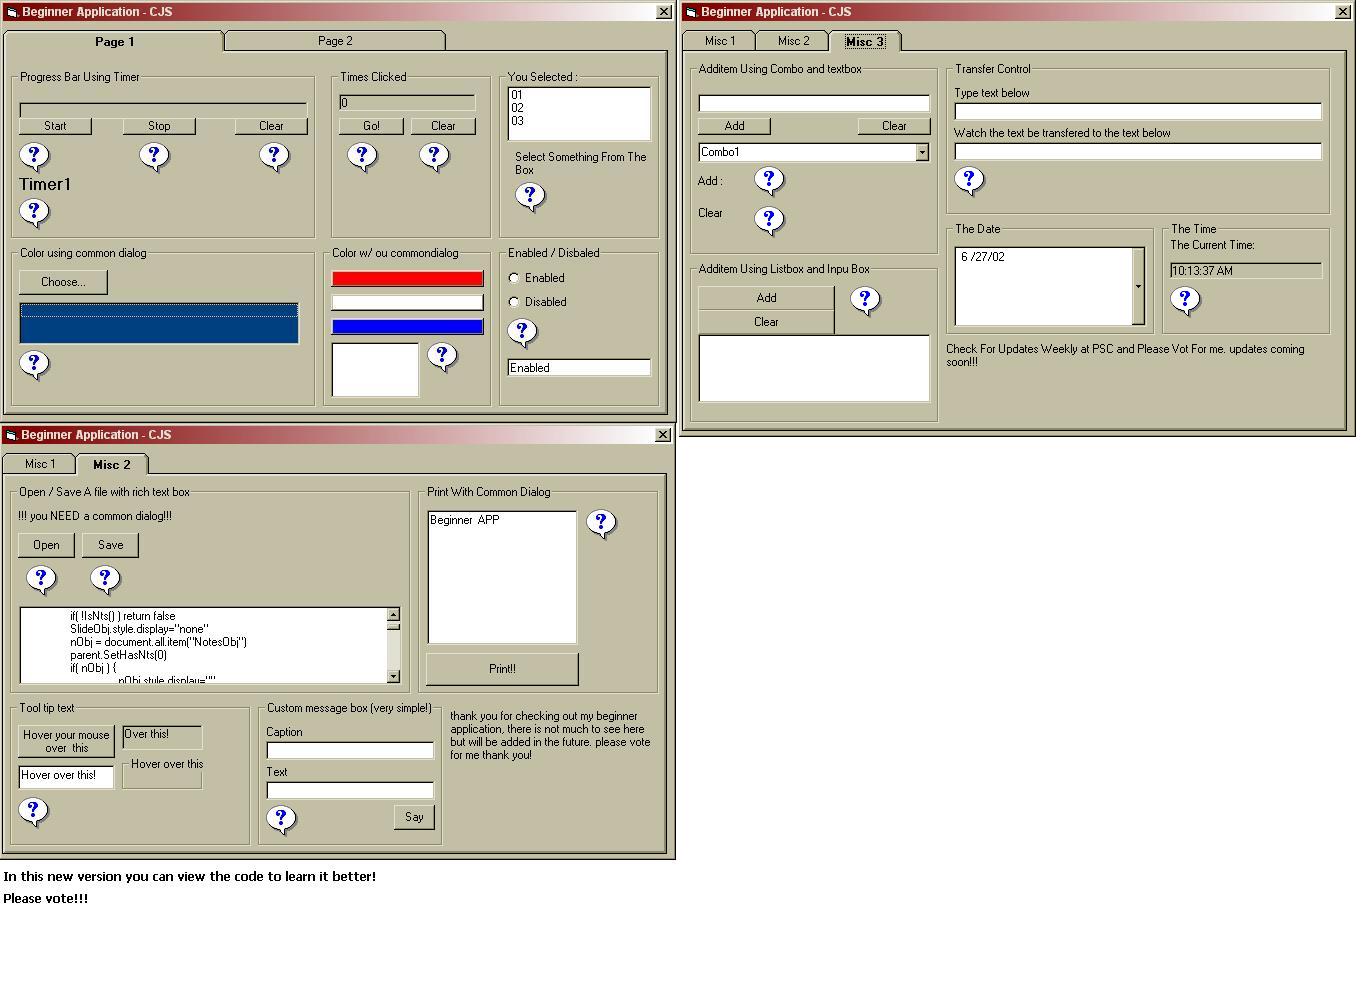Click the help icon below the Save button
Image resolution: width=1361 pixels, height=993 pixels.
(x=105, y=579)
